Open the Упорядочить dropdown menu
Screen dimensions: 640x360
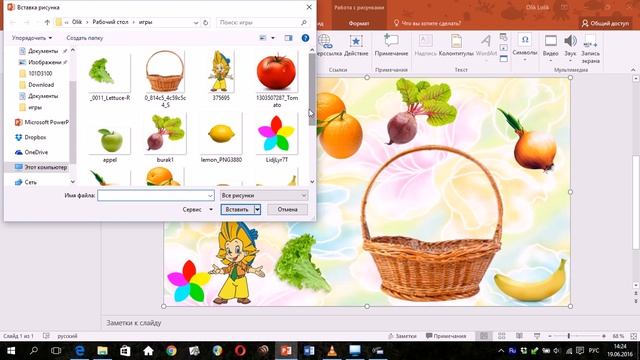click(x=32, y=38)
